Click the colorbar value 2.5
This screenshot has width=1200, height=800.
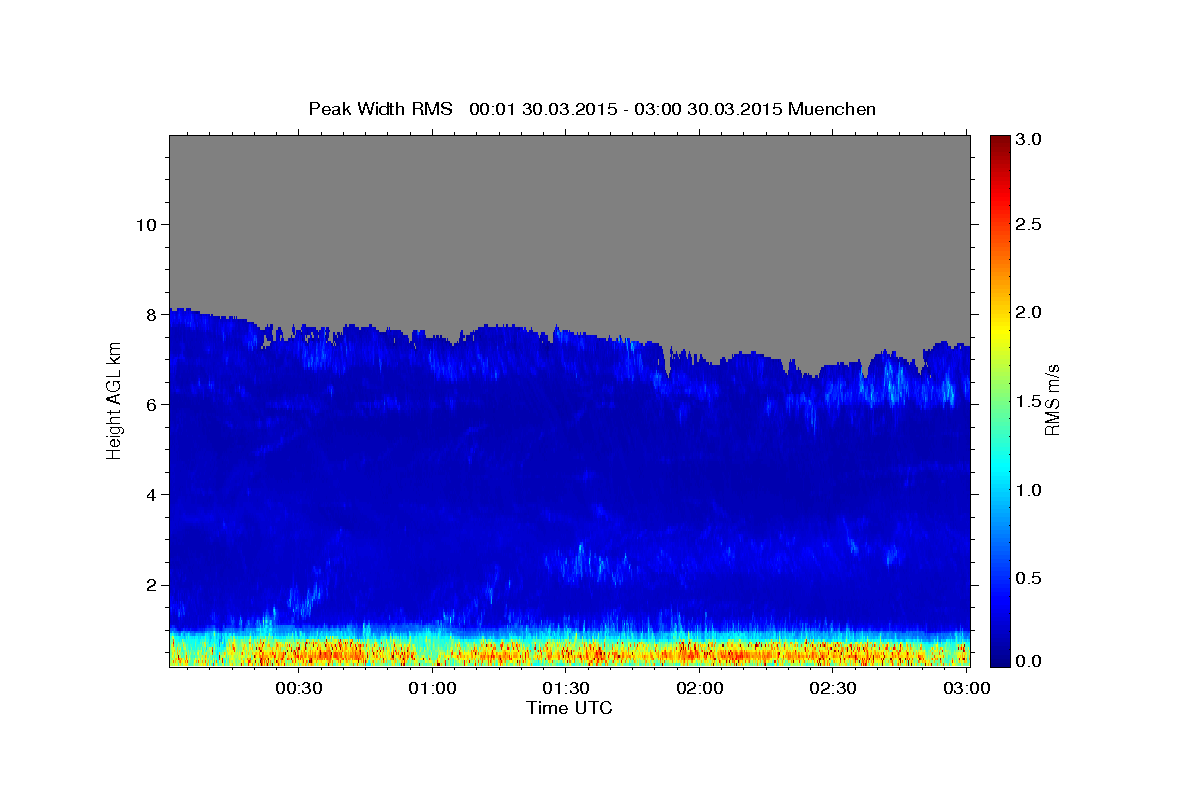point(1030,224)
